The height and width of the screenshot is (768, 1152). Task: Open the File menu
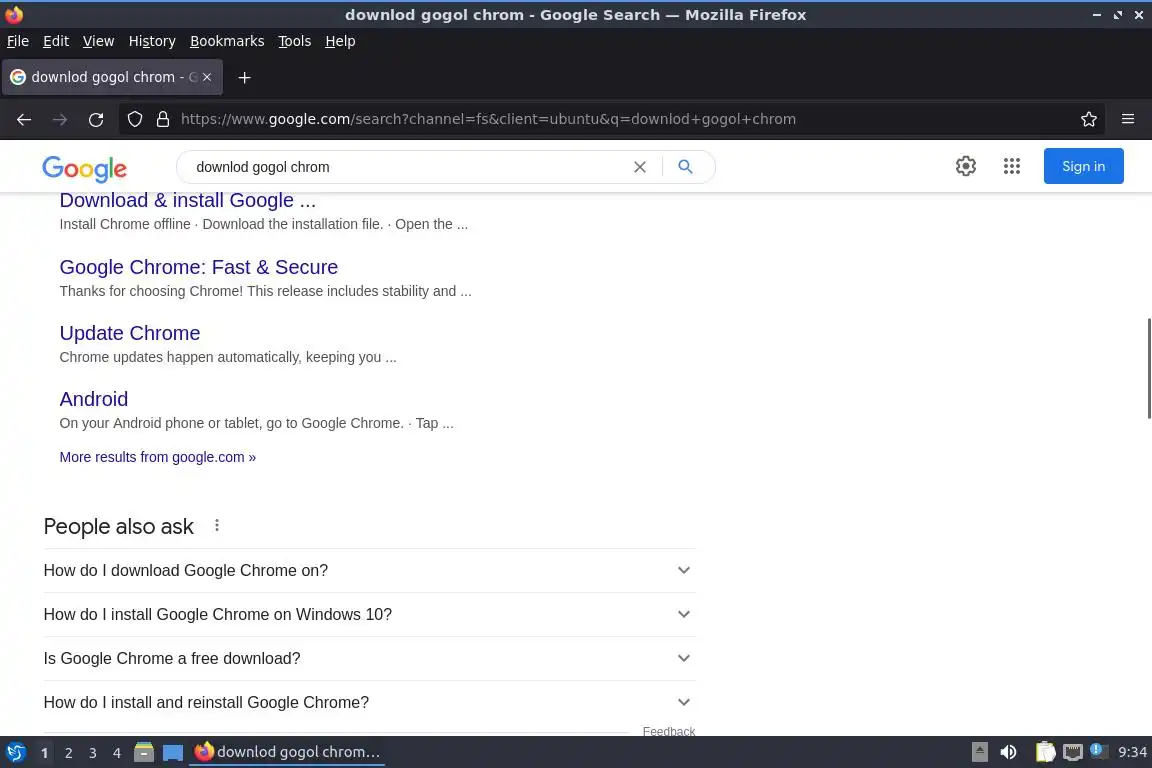(18, 41)
